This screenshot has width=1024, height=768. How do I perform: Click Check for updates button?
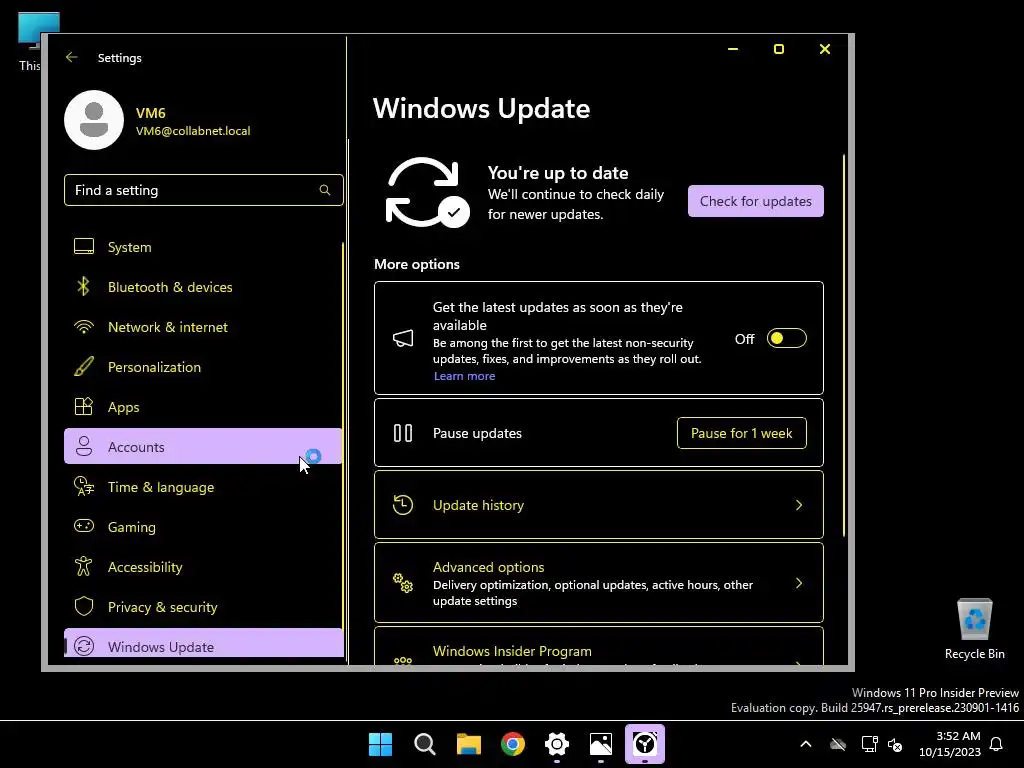pos(756,201)
